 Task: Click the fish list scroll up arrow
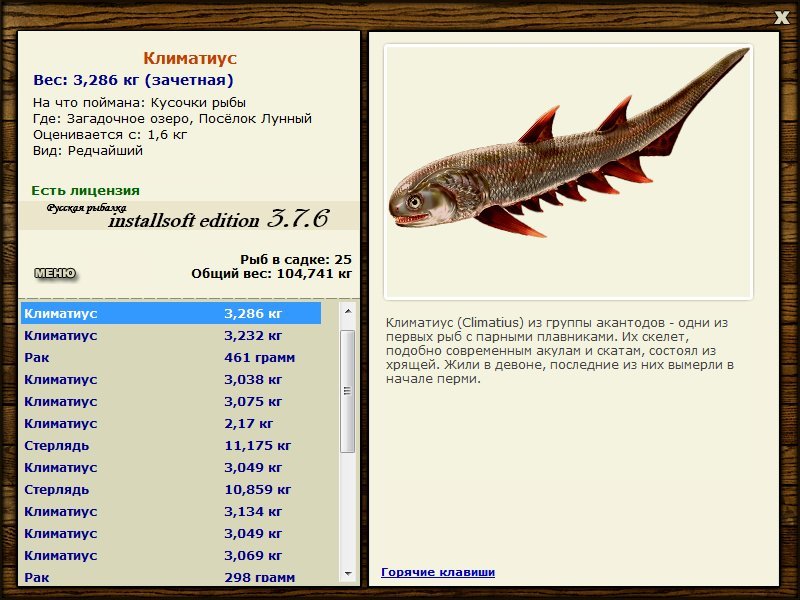coord(348,311)
